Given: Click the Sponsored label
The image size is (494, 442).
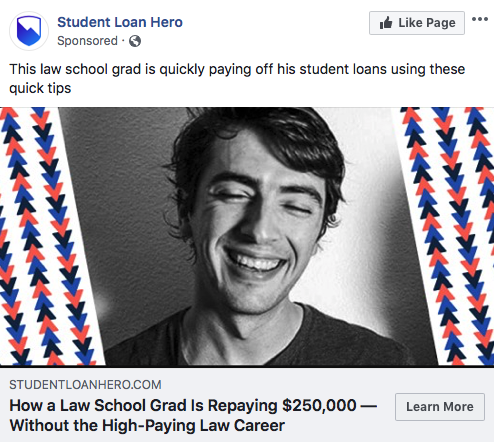Looking at the screenshot, I should [x=87, y=41].
